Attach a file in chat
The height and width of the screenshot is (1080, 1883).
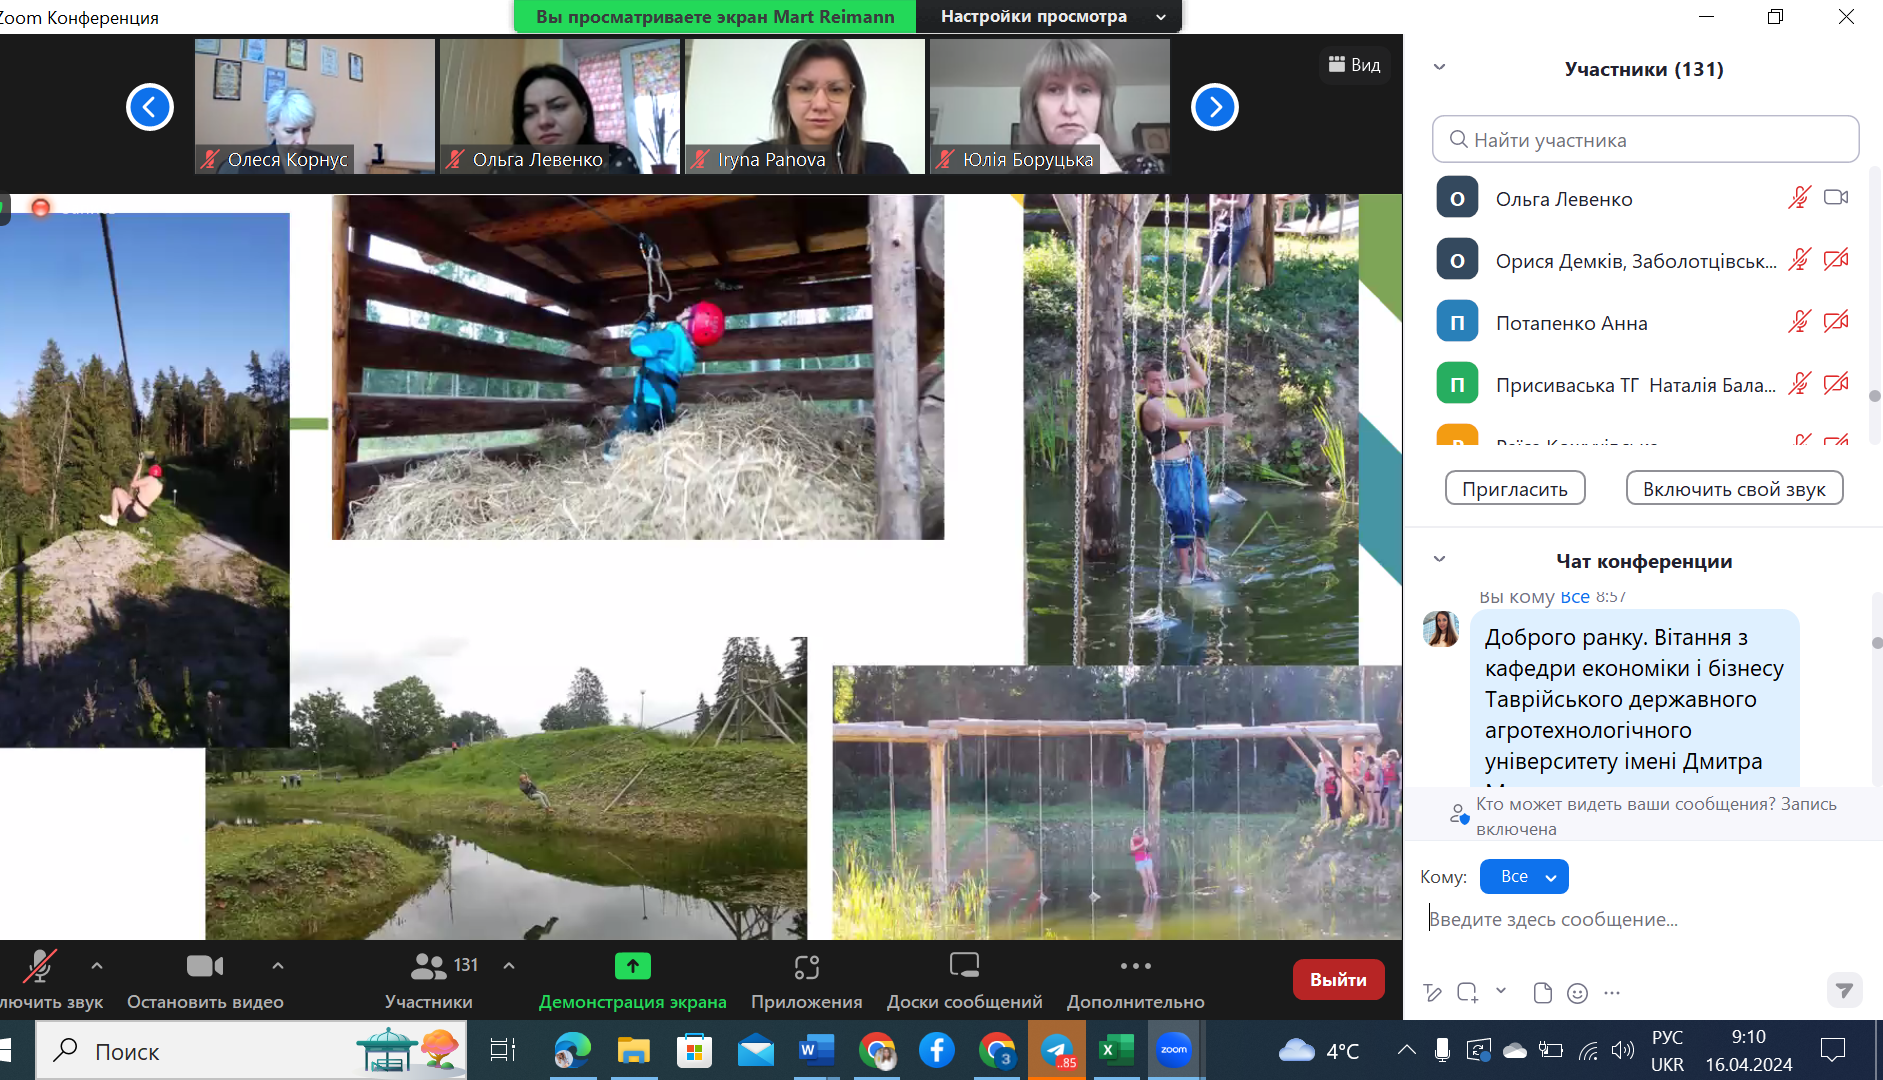[1543, 993]
